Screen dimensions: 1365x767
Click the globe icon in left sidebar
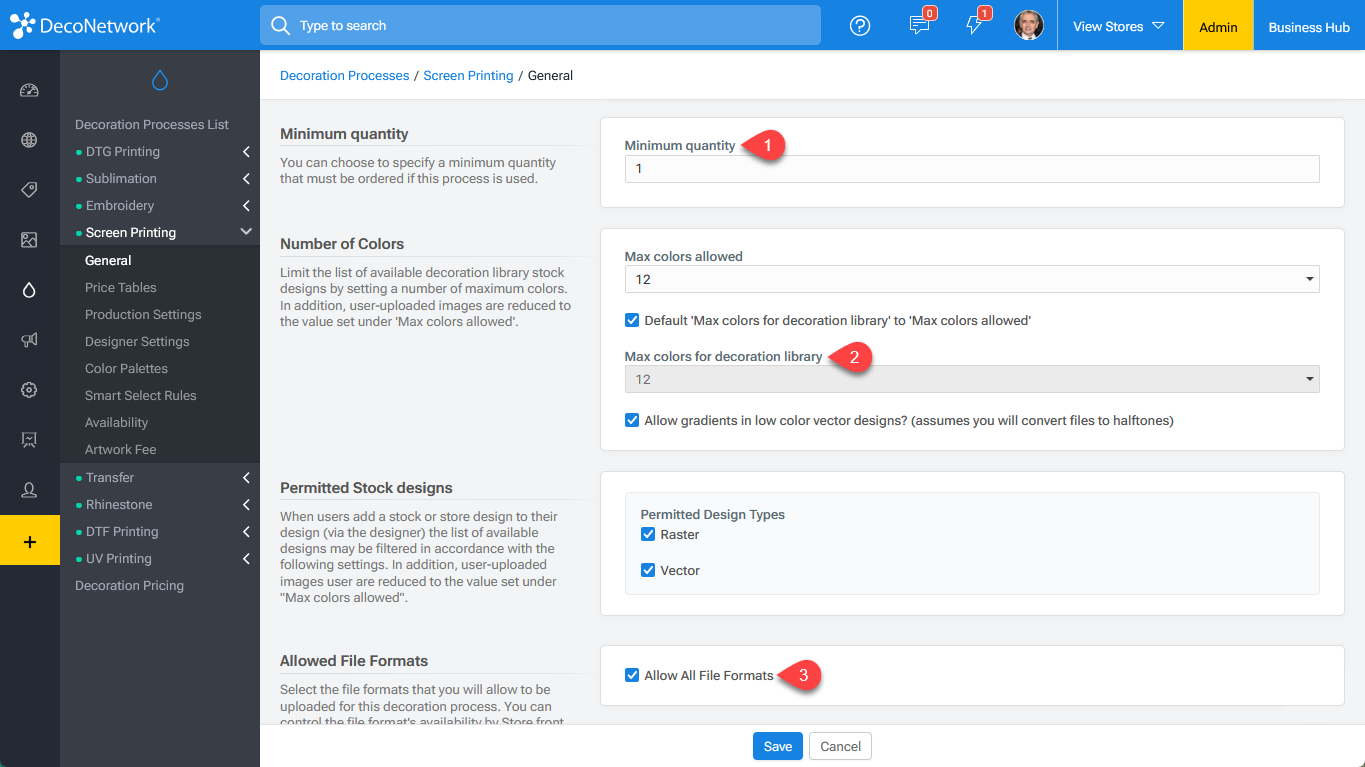pos(29,140)
